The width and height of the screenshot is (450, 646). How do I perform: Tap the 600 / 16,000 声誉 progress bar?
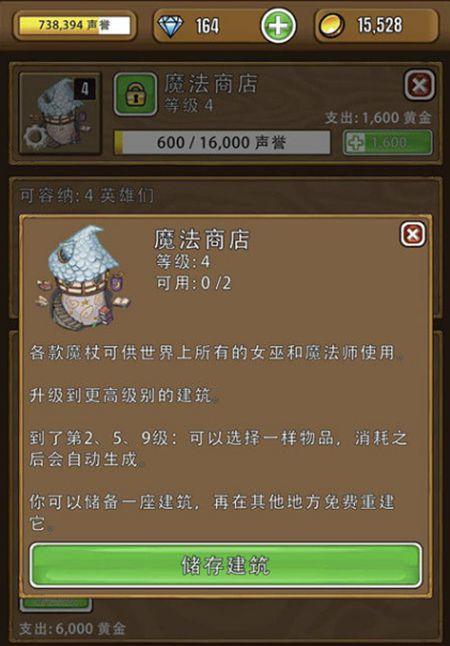pyautogui.click(x=222, y=143)
